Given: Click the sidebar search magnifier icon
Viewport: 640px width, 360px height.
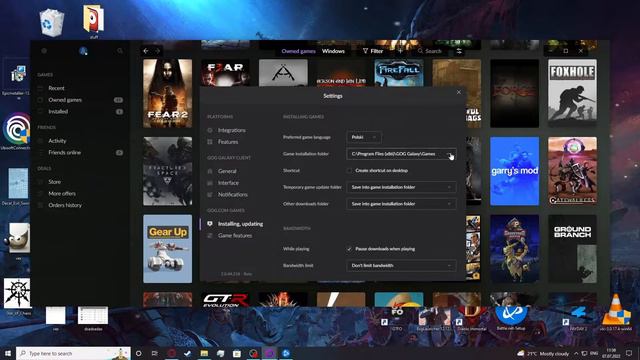Looking at the screenshot, I should pyautogui.click(x=120, y=51).
